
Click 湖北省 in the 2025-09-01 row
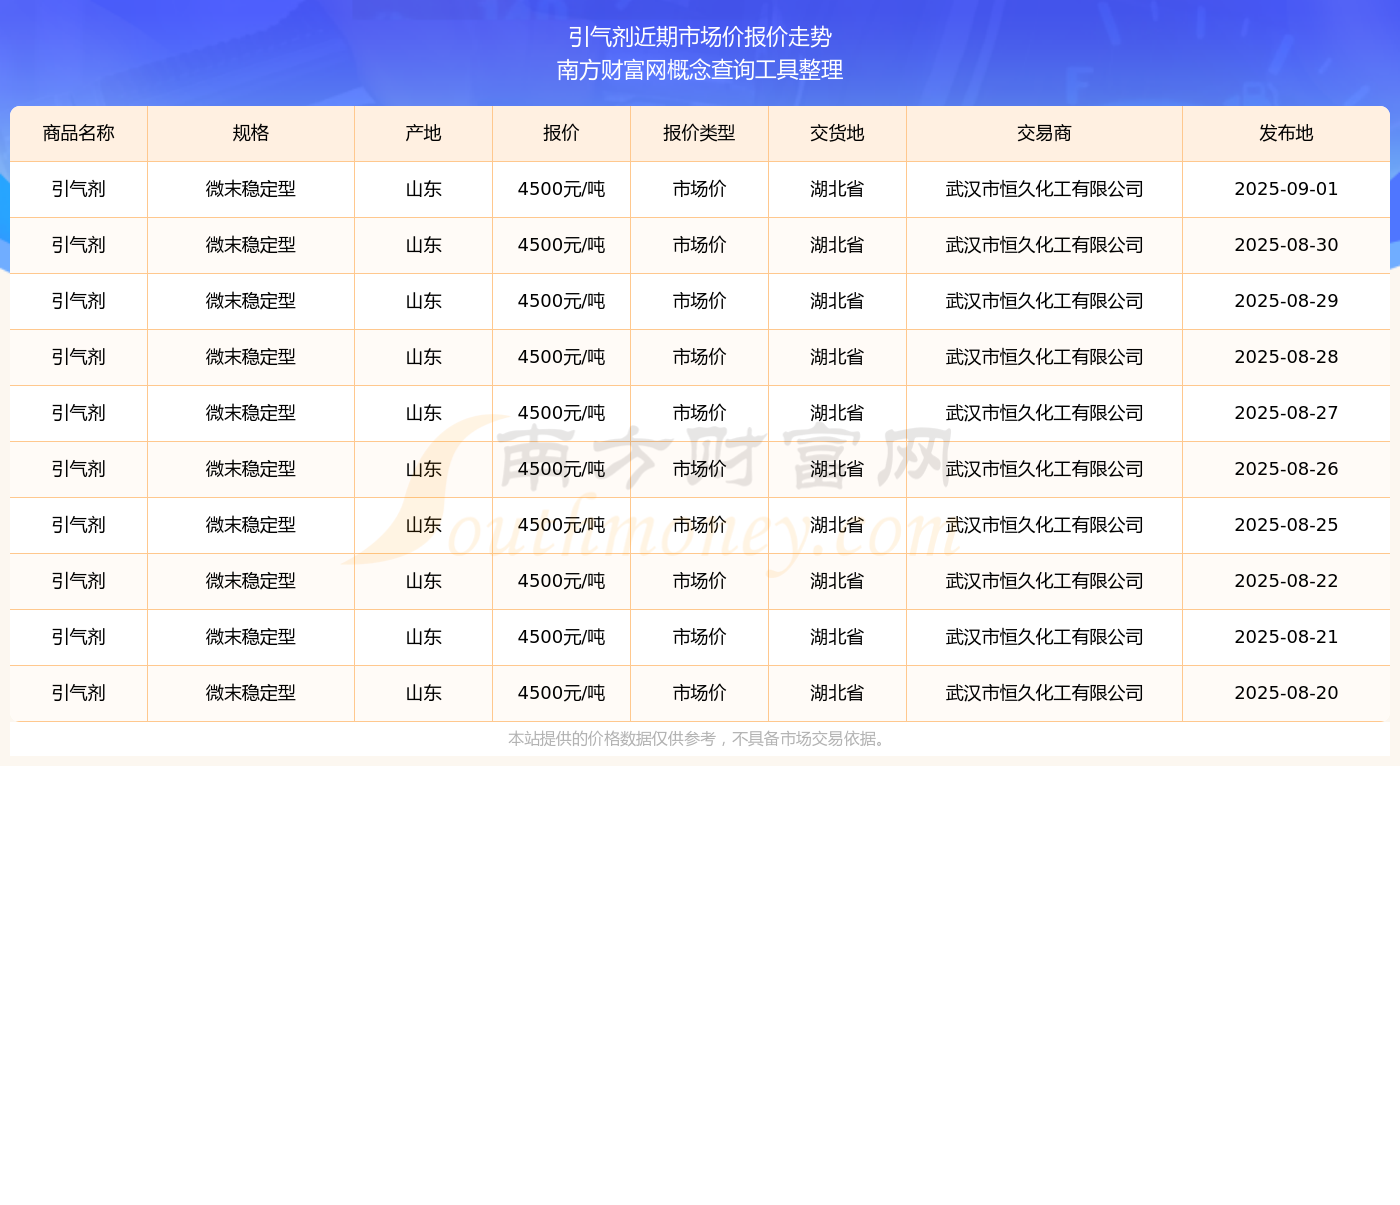pos(838,189)
